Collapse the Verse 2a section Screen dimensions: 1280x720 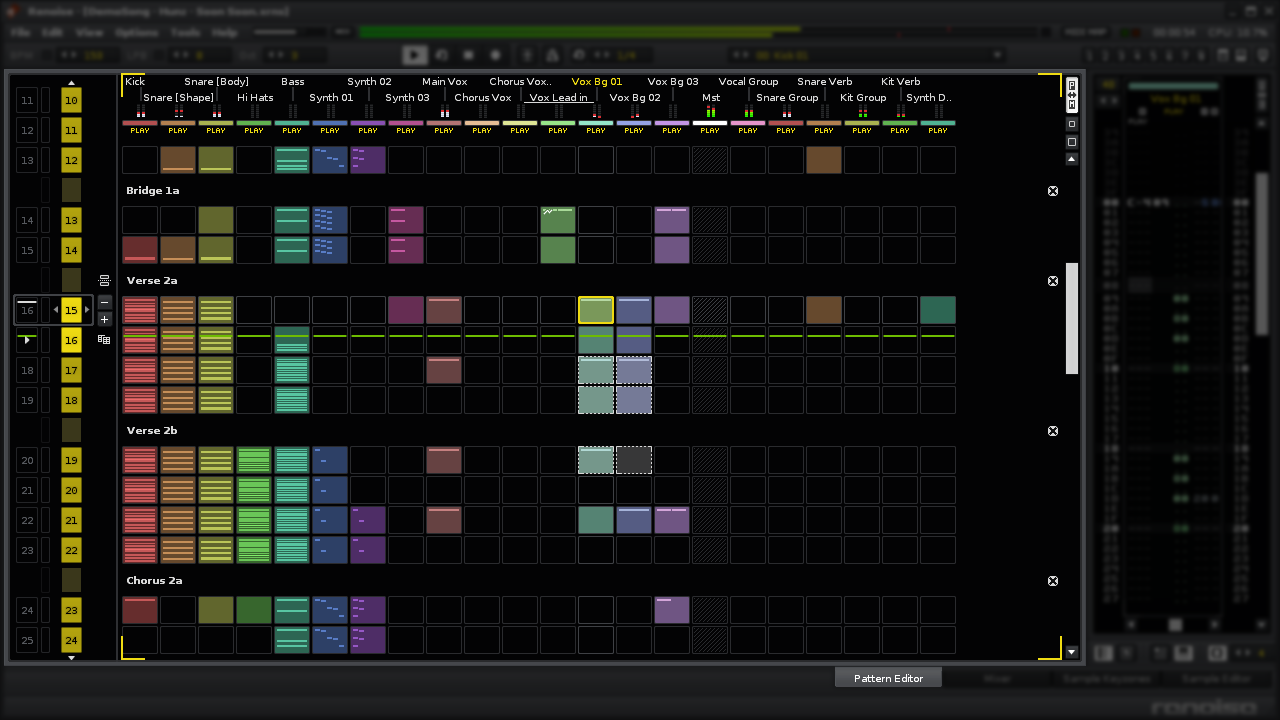pyautogui.click(x=1053, y=281)
